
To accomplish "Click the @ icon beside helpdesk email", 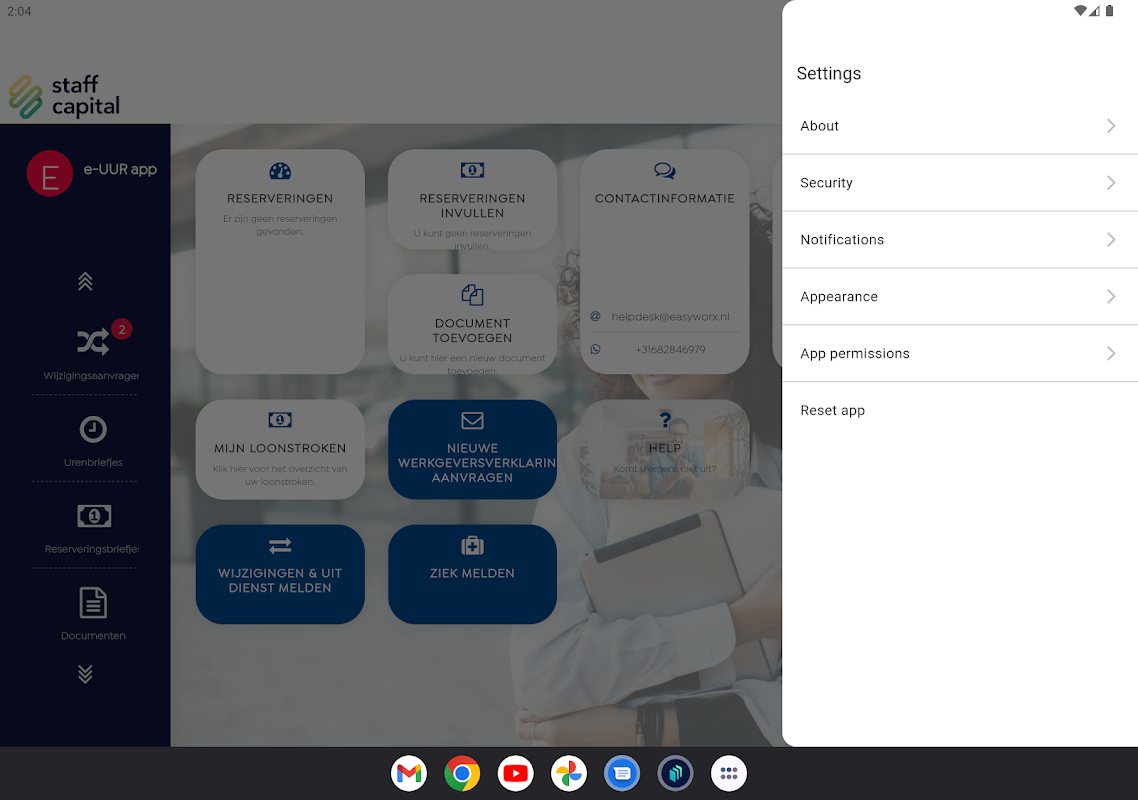I will tap(595, 317).
